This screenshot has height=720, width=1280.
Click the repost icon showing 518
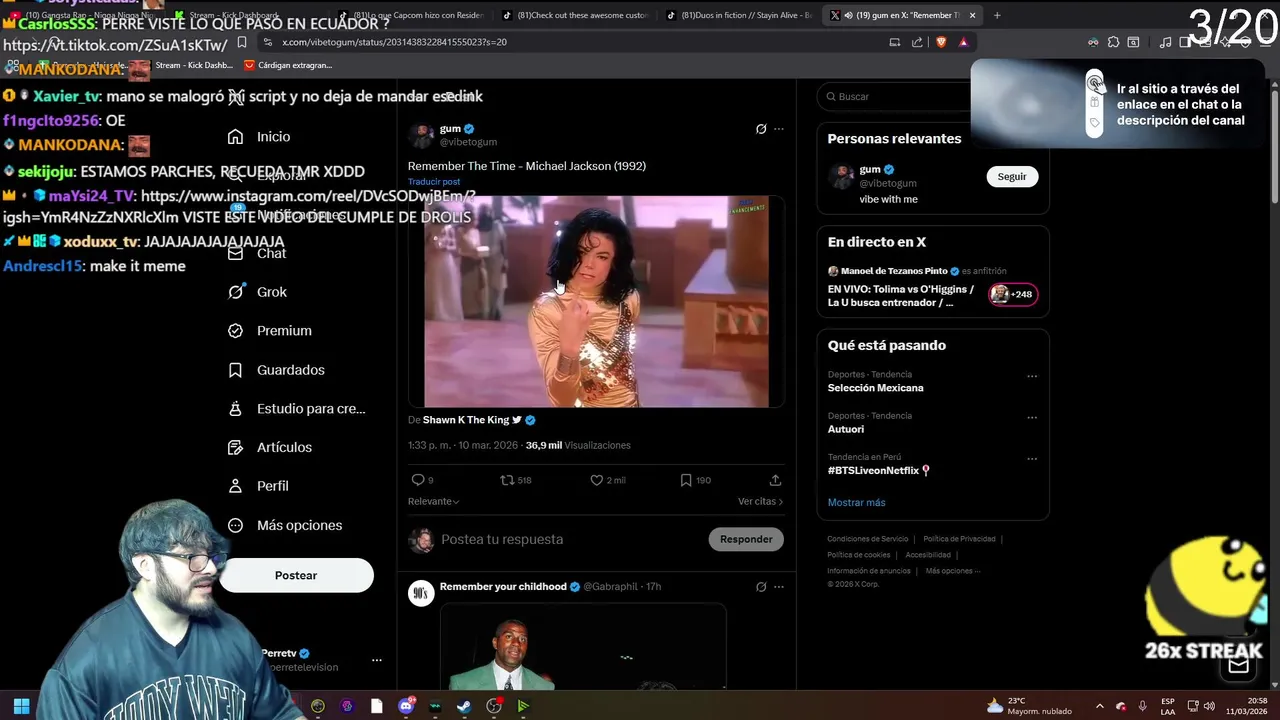tap(515, 480)
